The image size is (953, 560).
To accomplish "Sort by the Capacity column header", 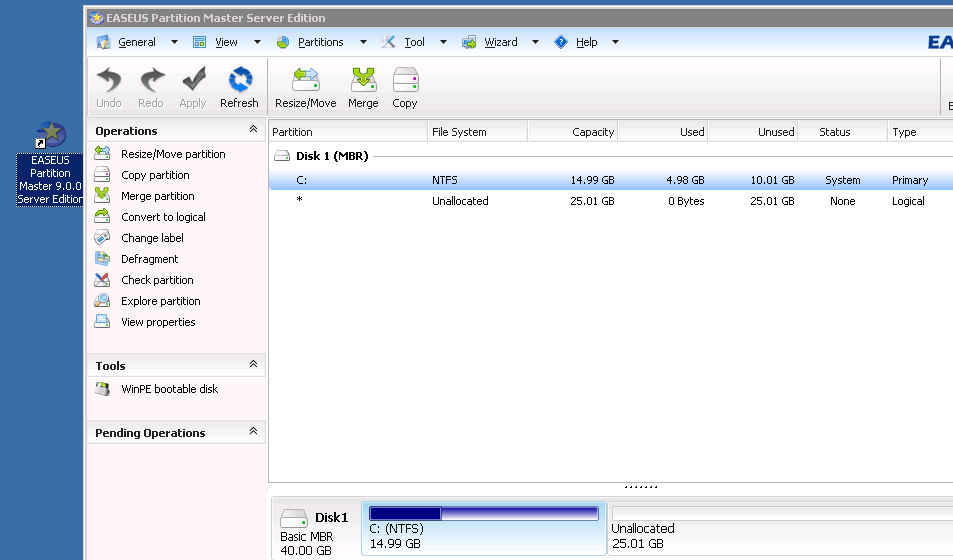I will point(572,132).
